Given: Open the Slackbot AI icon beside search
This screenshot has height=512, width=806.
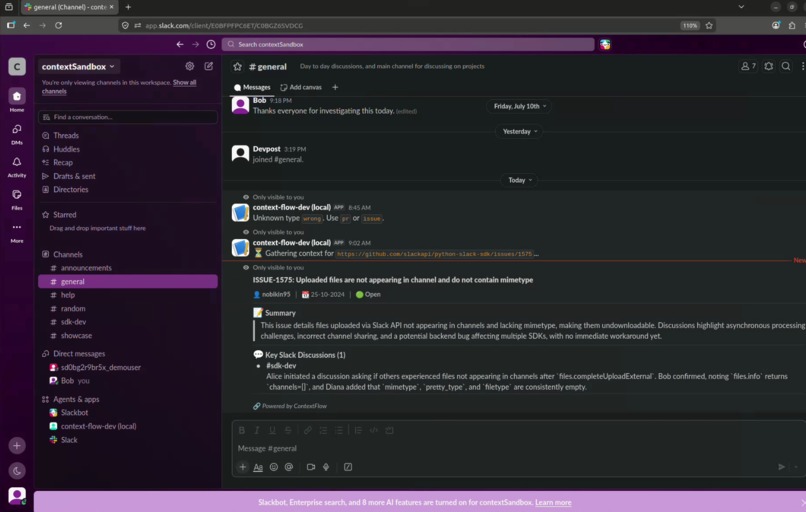Looking at the screenshot, I should pyautogui.click(x=605, y=44).
